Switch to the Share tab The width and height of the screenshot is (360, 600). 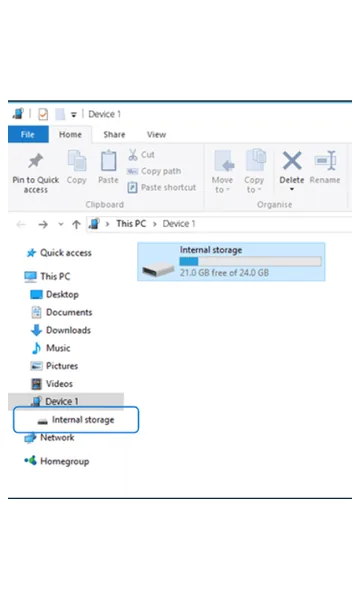click(114, 134)
